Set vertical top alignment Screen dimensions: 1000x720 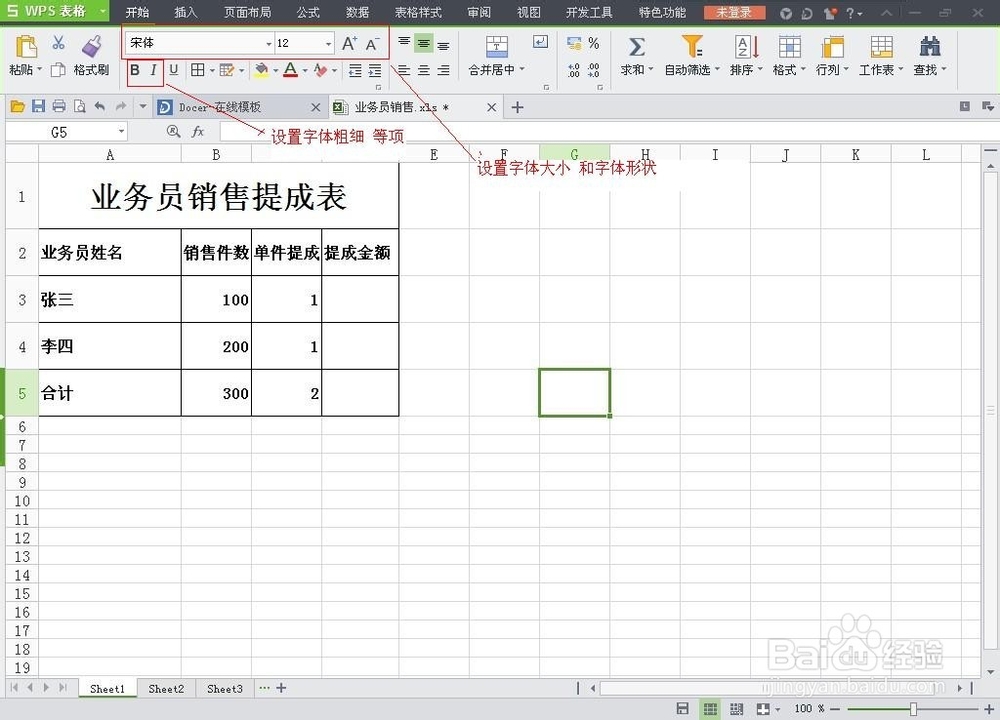coord(404,43)
